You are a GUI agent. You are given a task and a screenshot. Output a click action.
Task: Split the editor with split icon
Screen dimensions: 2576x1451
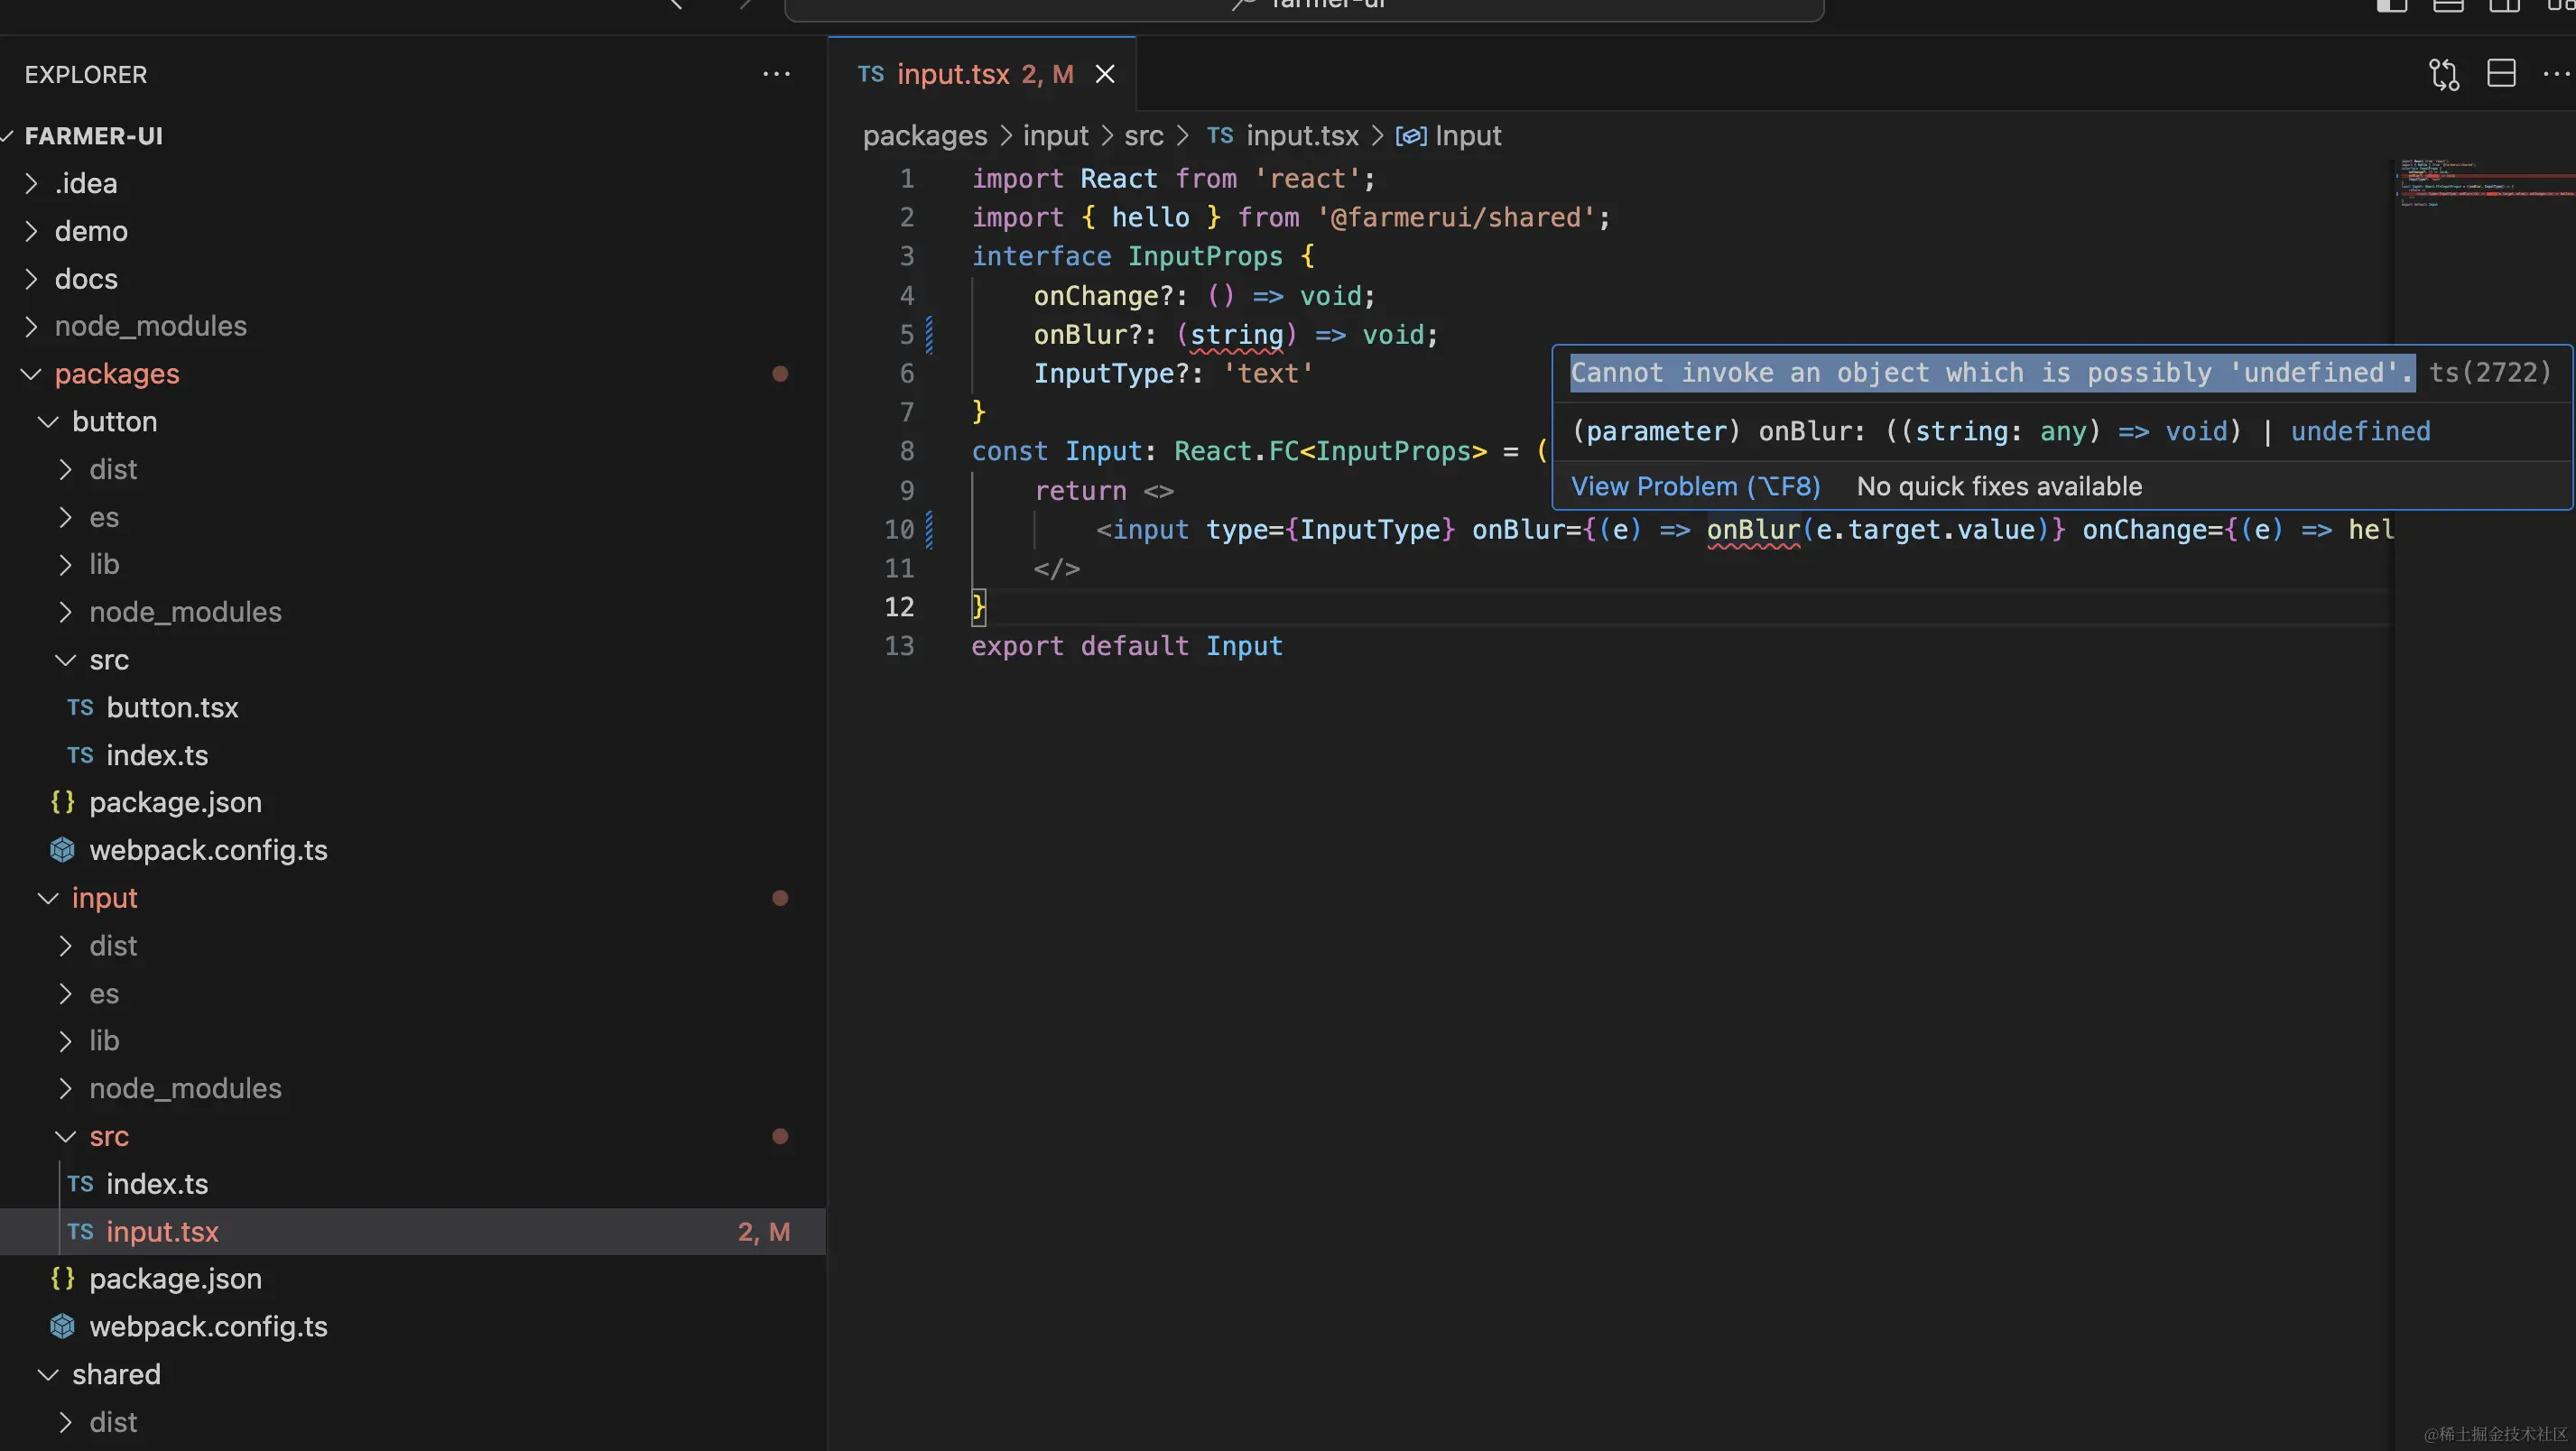point(2501,74)
